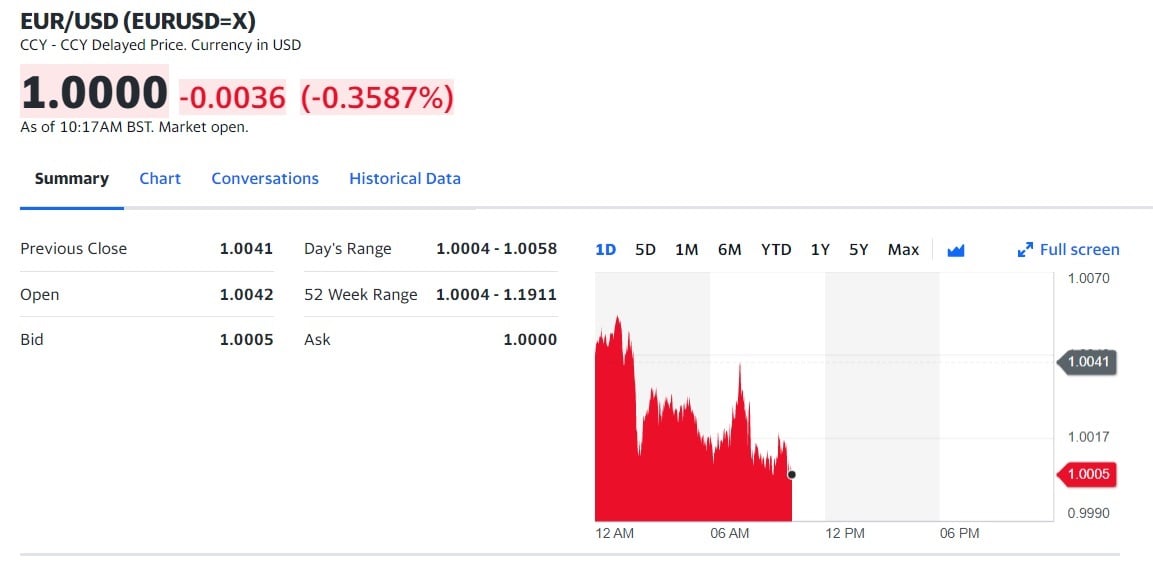Click the red 1.0005 price label
The image size is (1153, 577).
coord(1086,474)
